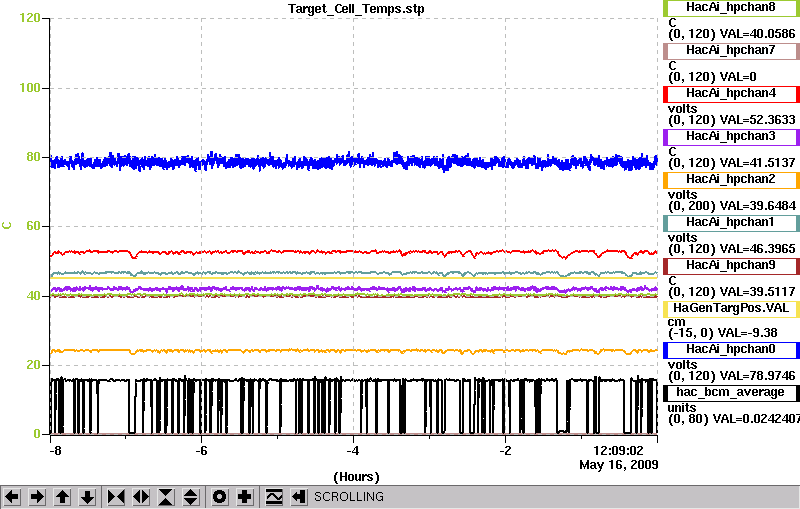Click the SCROLLING status label
Image resolution: width=800 pixels, height=509 pixels.
tap(348, 497)
